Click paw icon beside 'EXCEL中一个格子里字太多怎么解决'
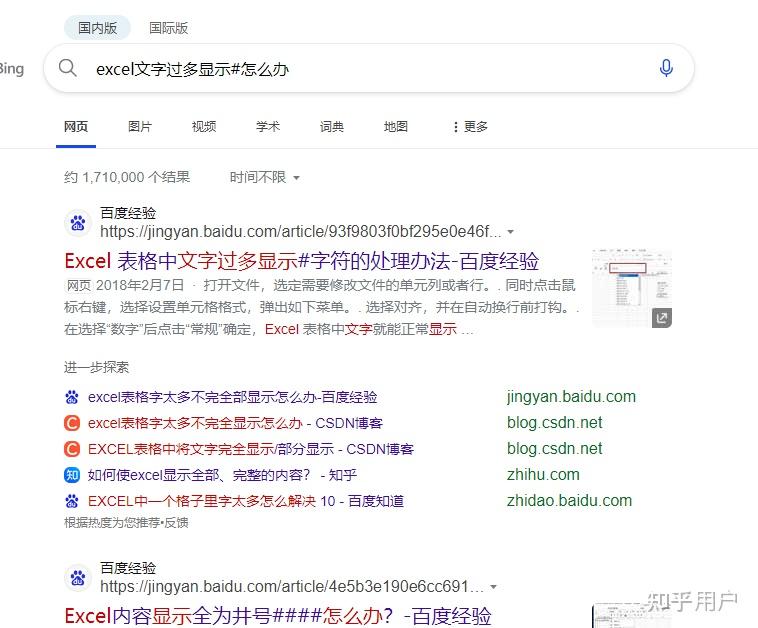This screenshot has width=758, height=628. coord(72,501)
